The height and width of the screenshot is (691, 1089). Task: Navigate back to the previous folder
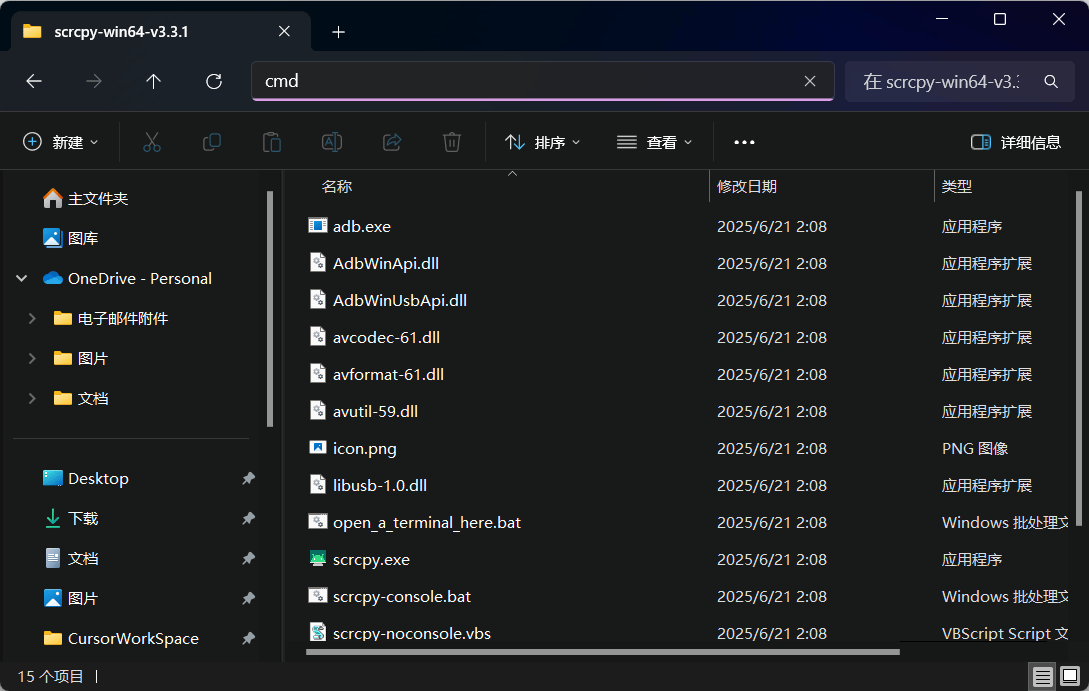pyautogui.click(x=34, y=81)
